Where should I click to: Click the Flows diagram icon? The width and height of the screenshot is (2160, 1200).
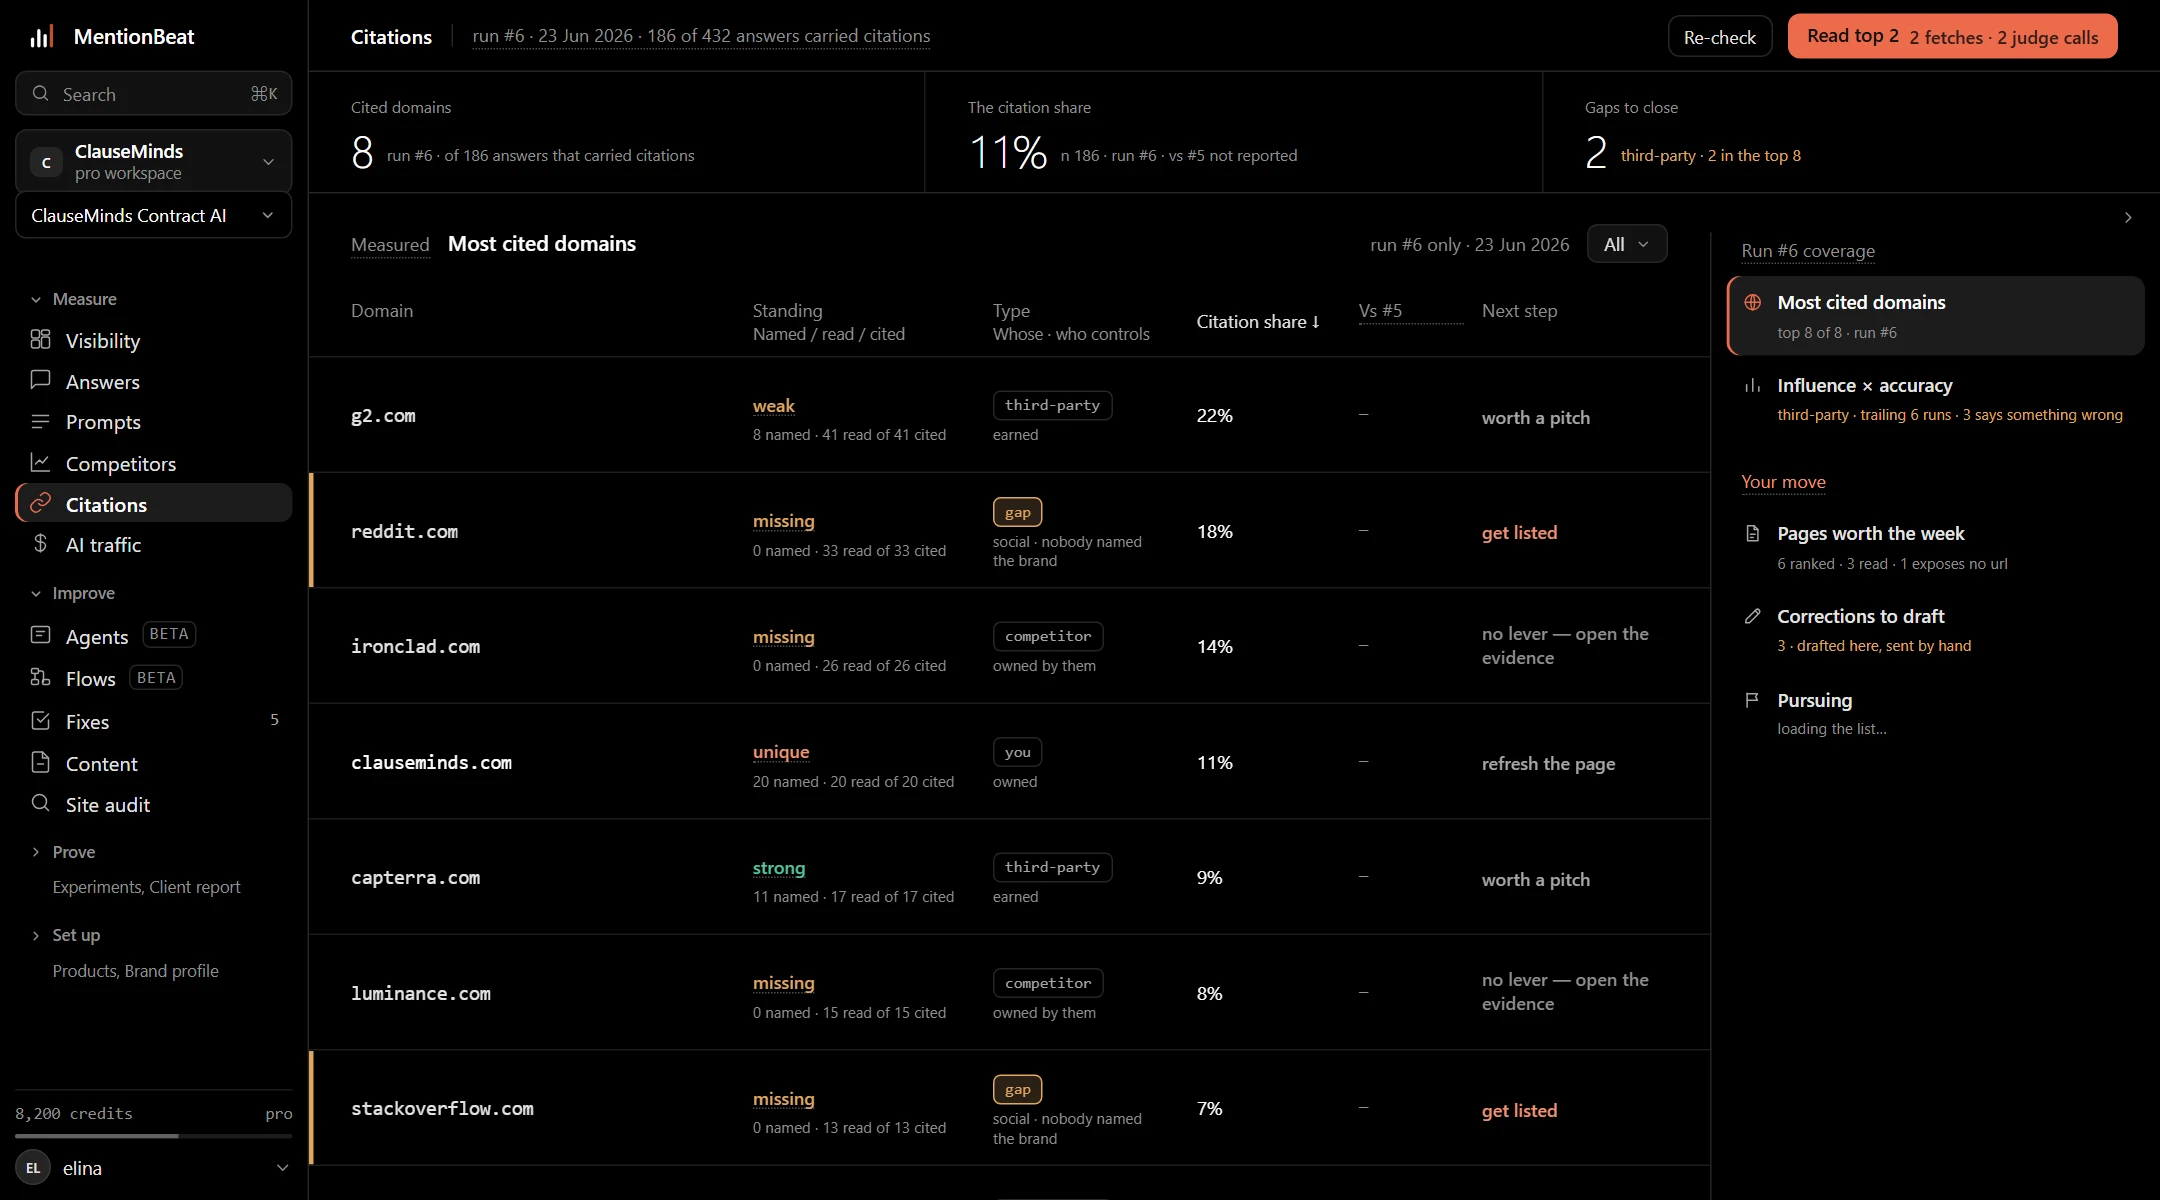pyautogui.click(x=40, y=677)
